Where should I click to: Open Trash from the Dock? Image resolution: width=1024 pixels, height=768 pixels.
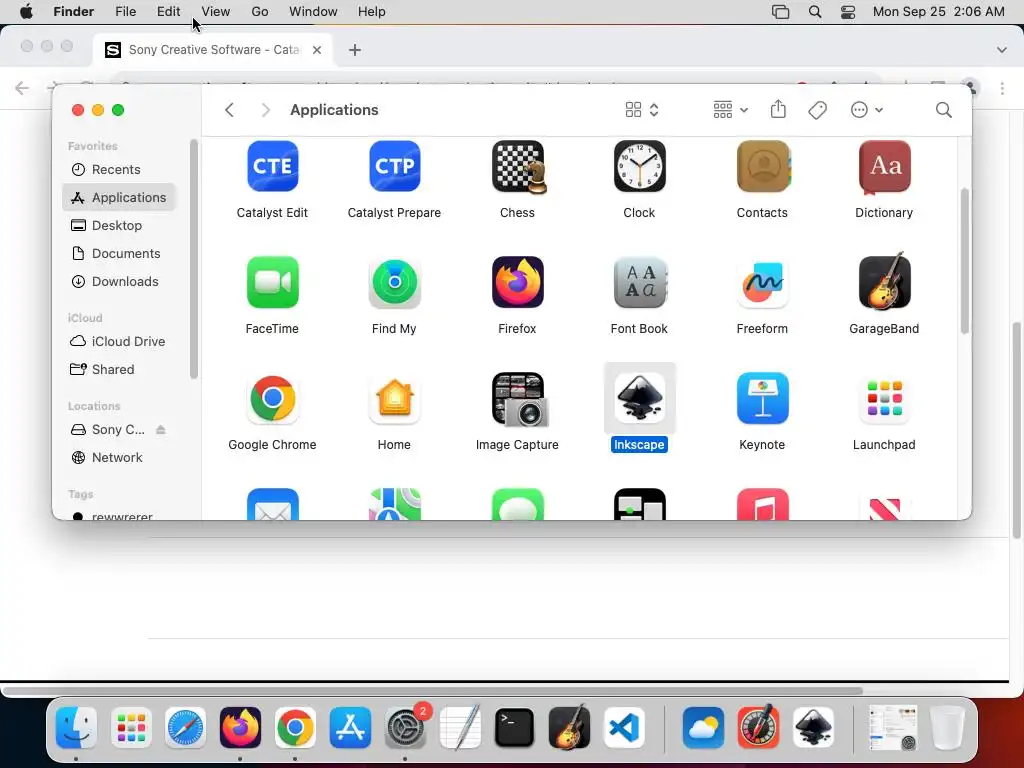point(947,727)
